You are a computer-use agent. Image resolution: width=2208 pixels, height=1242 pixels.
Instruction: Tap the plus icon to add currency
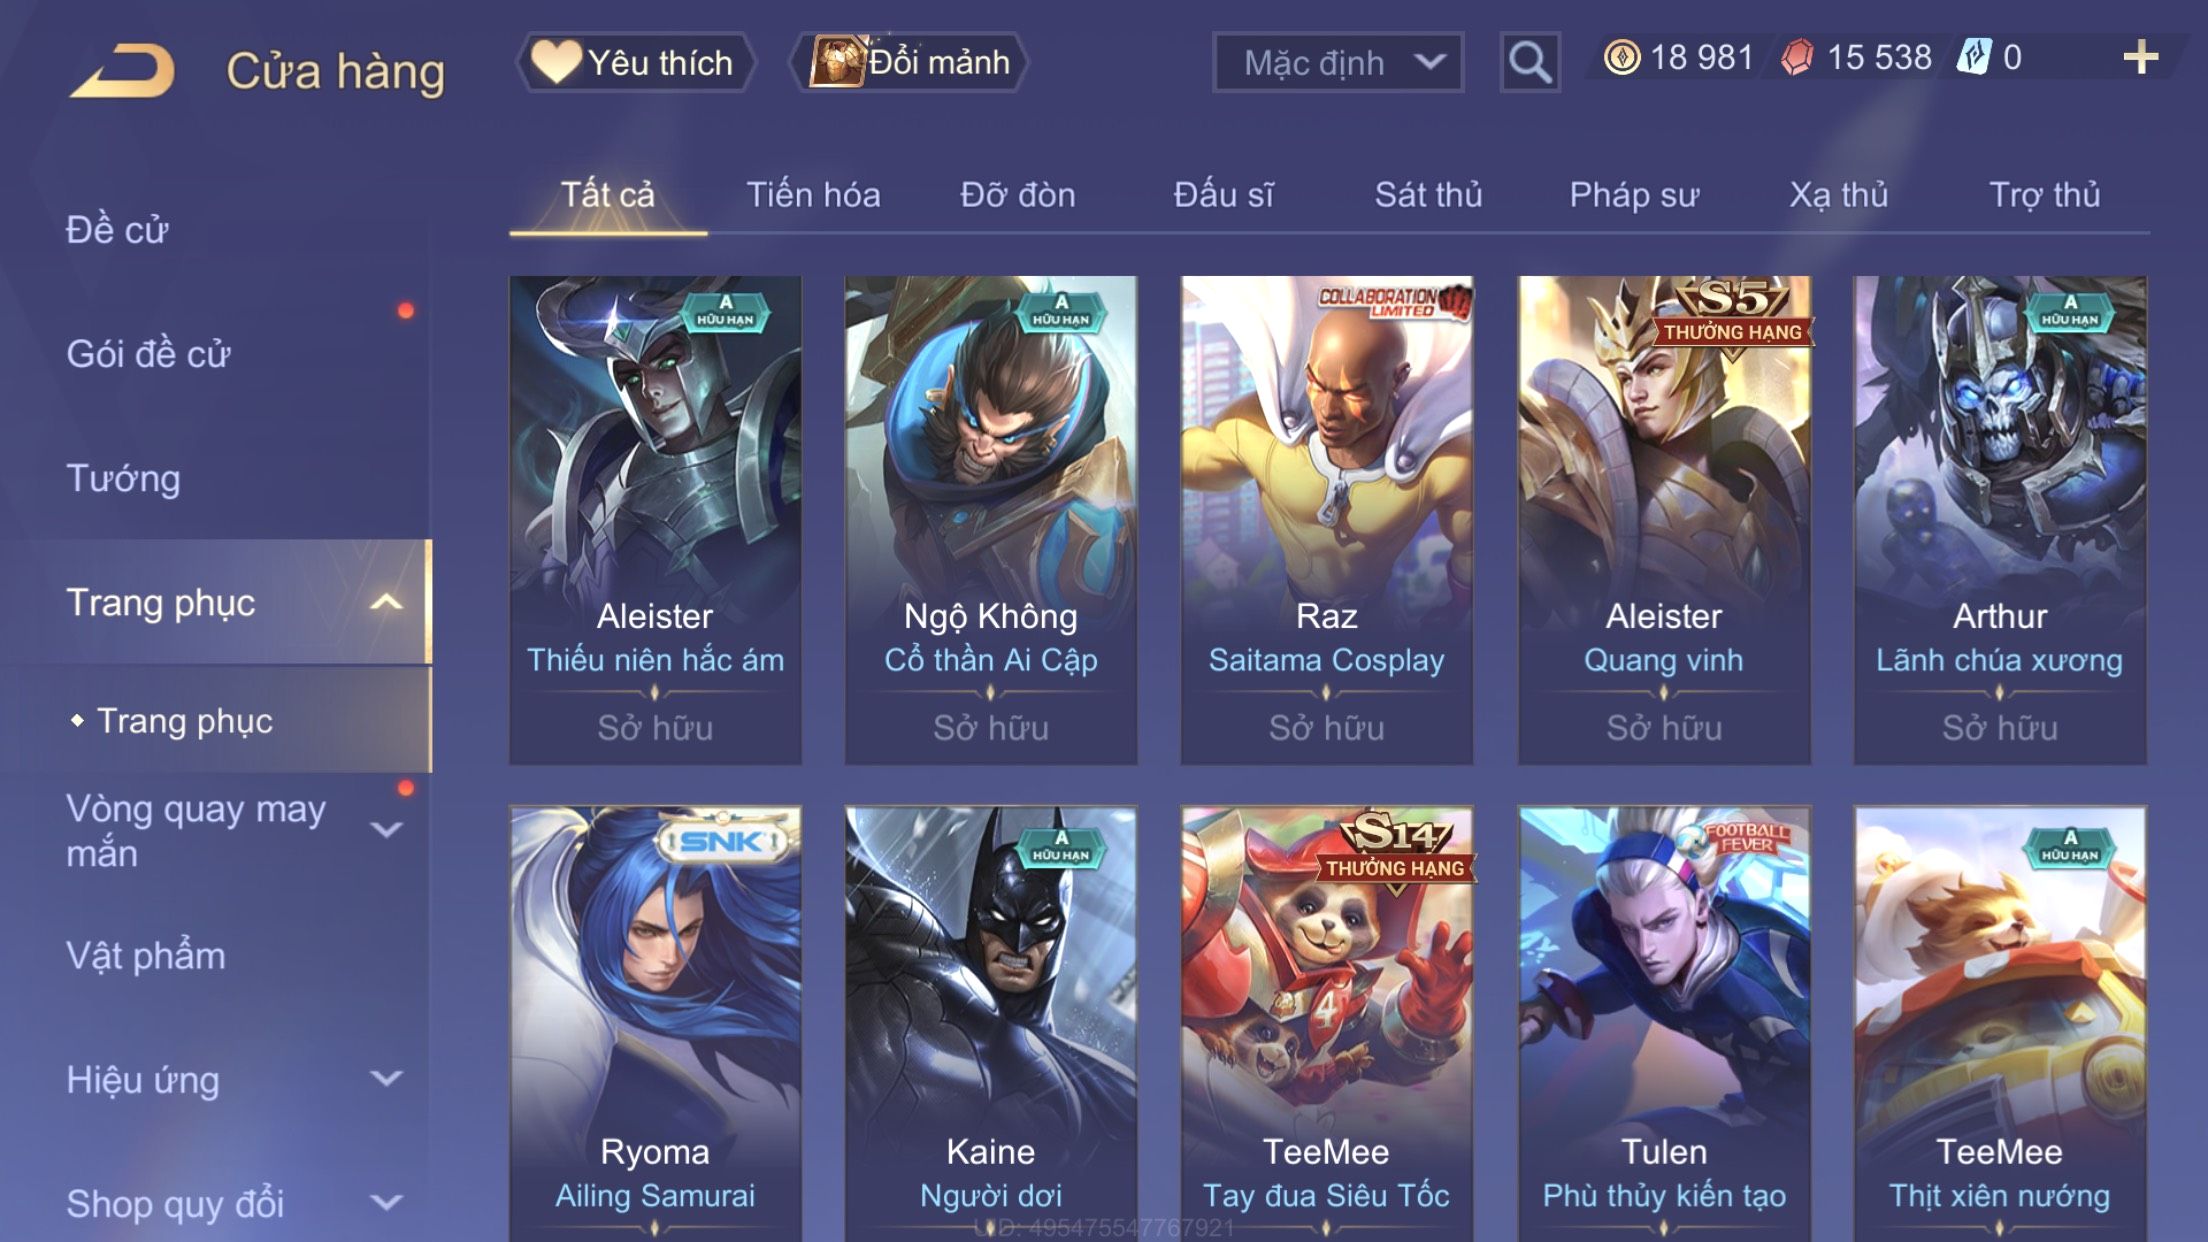(x=2140, y=57)
